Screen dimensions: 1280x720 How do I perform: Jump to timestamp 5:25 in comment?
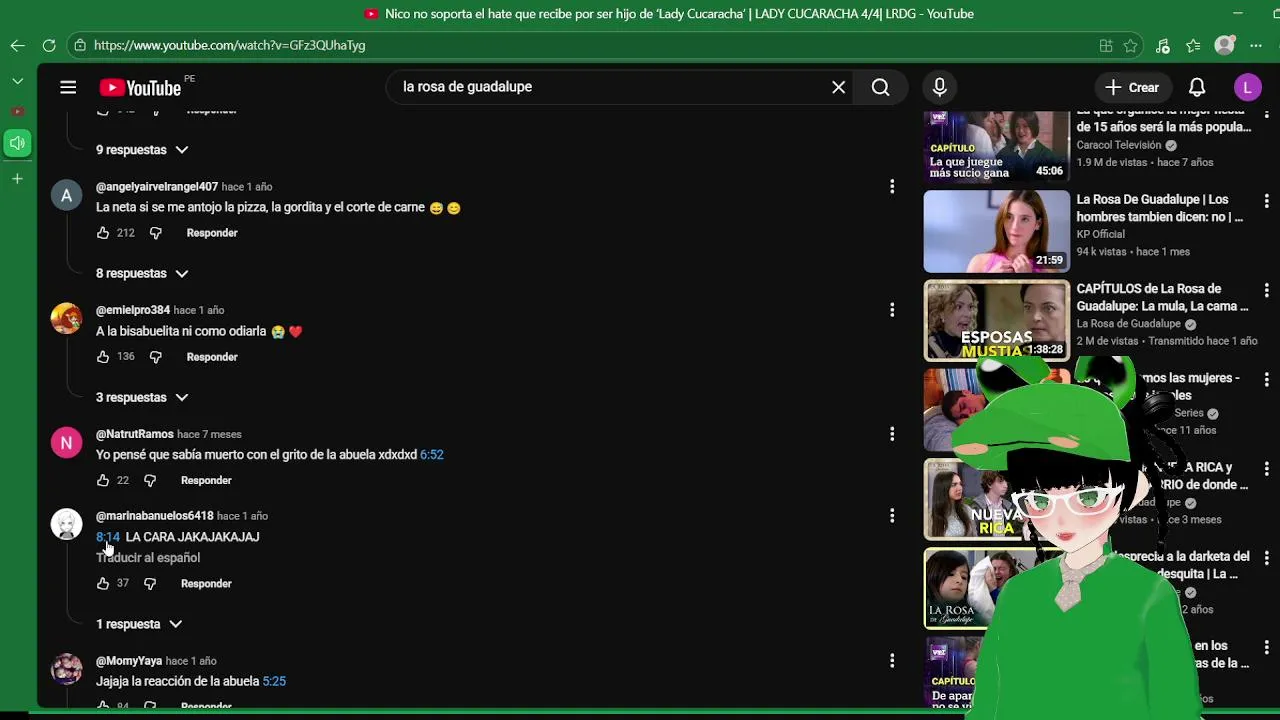pos(274,682)
